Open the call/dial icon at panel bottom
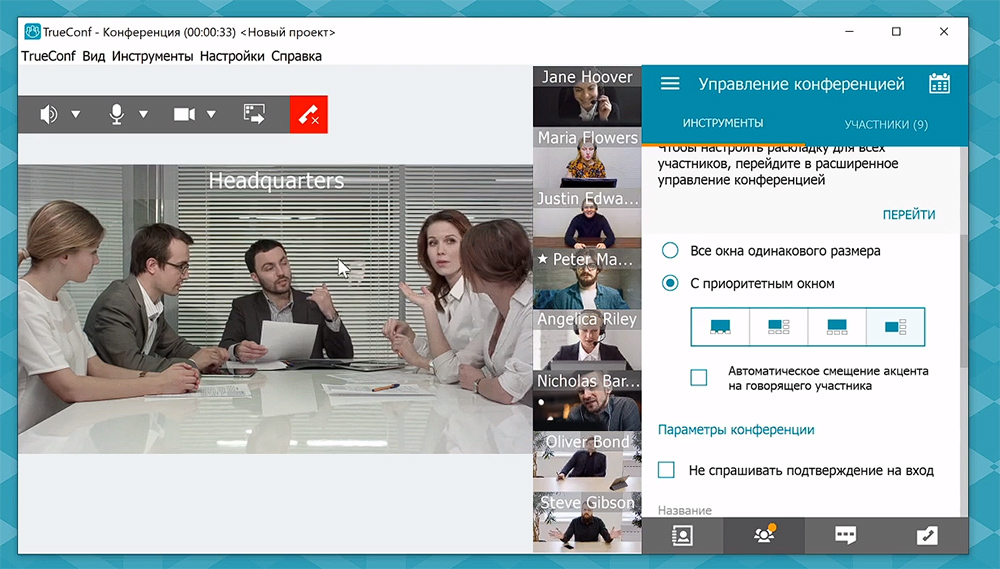The width and height of the screenshot is (1000, 569). [x=927, y=535]
